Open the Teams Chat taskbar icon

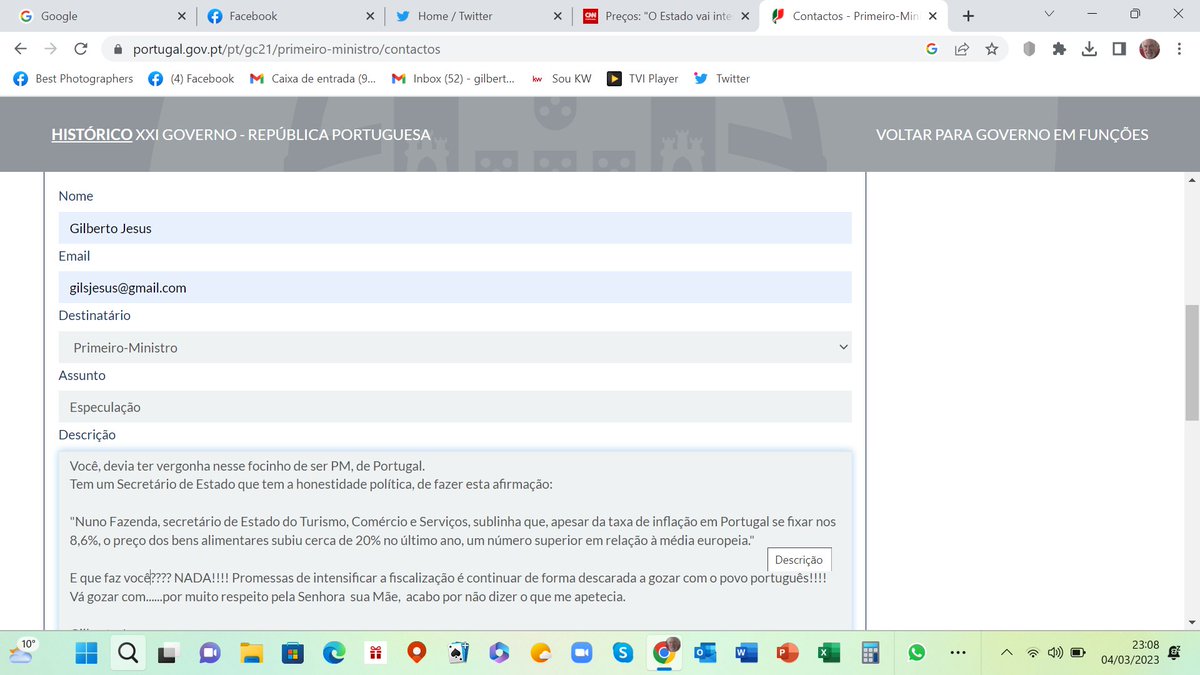click(x=210, y=653)
